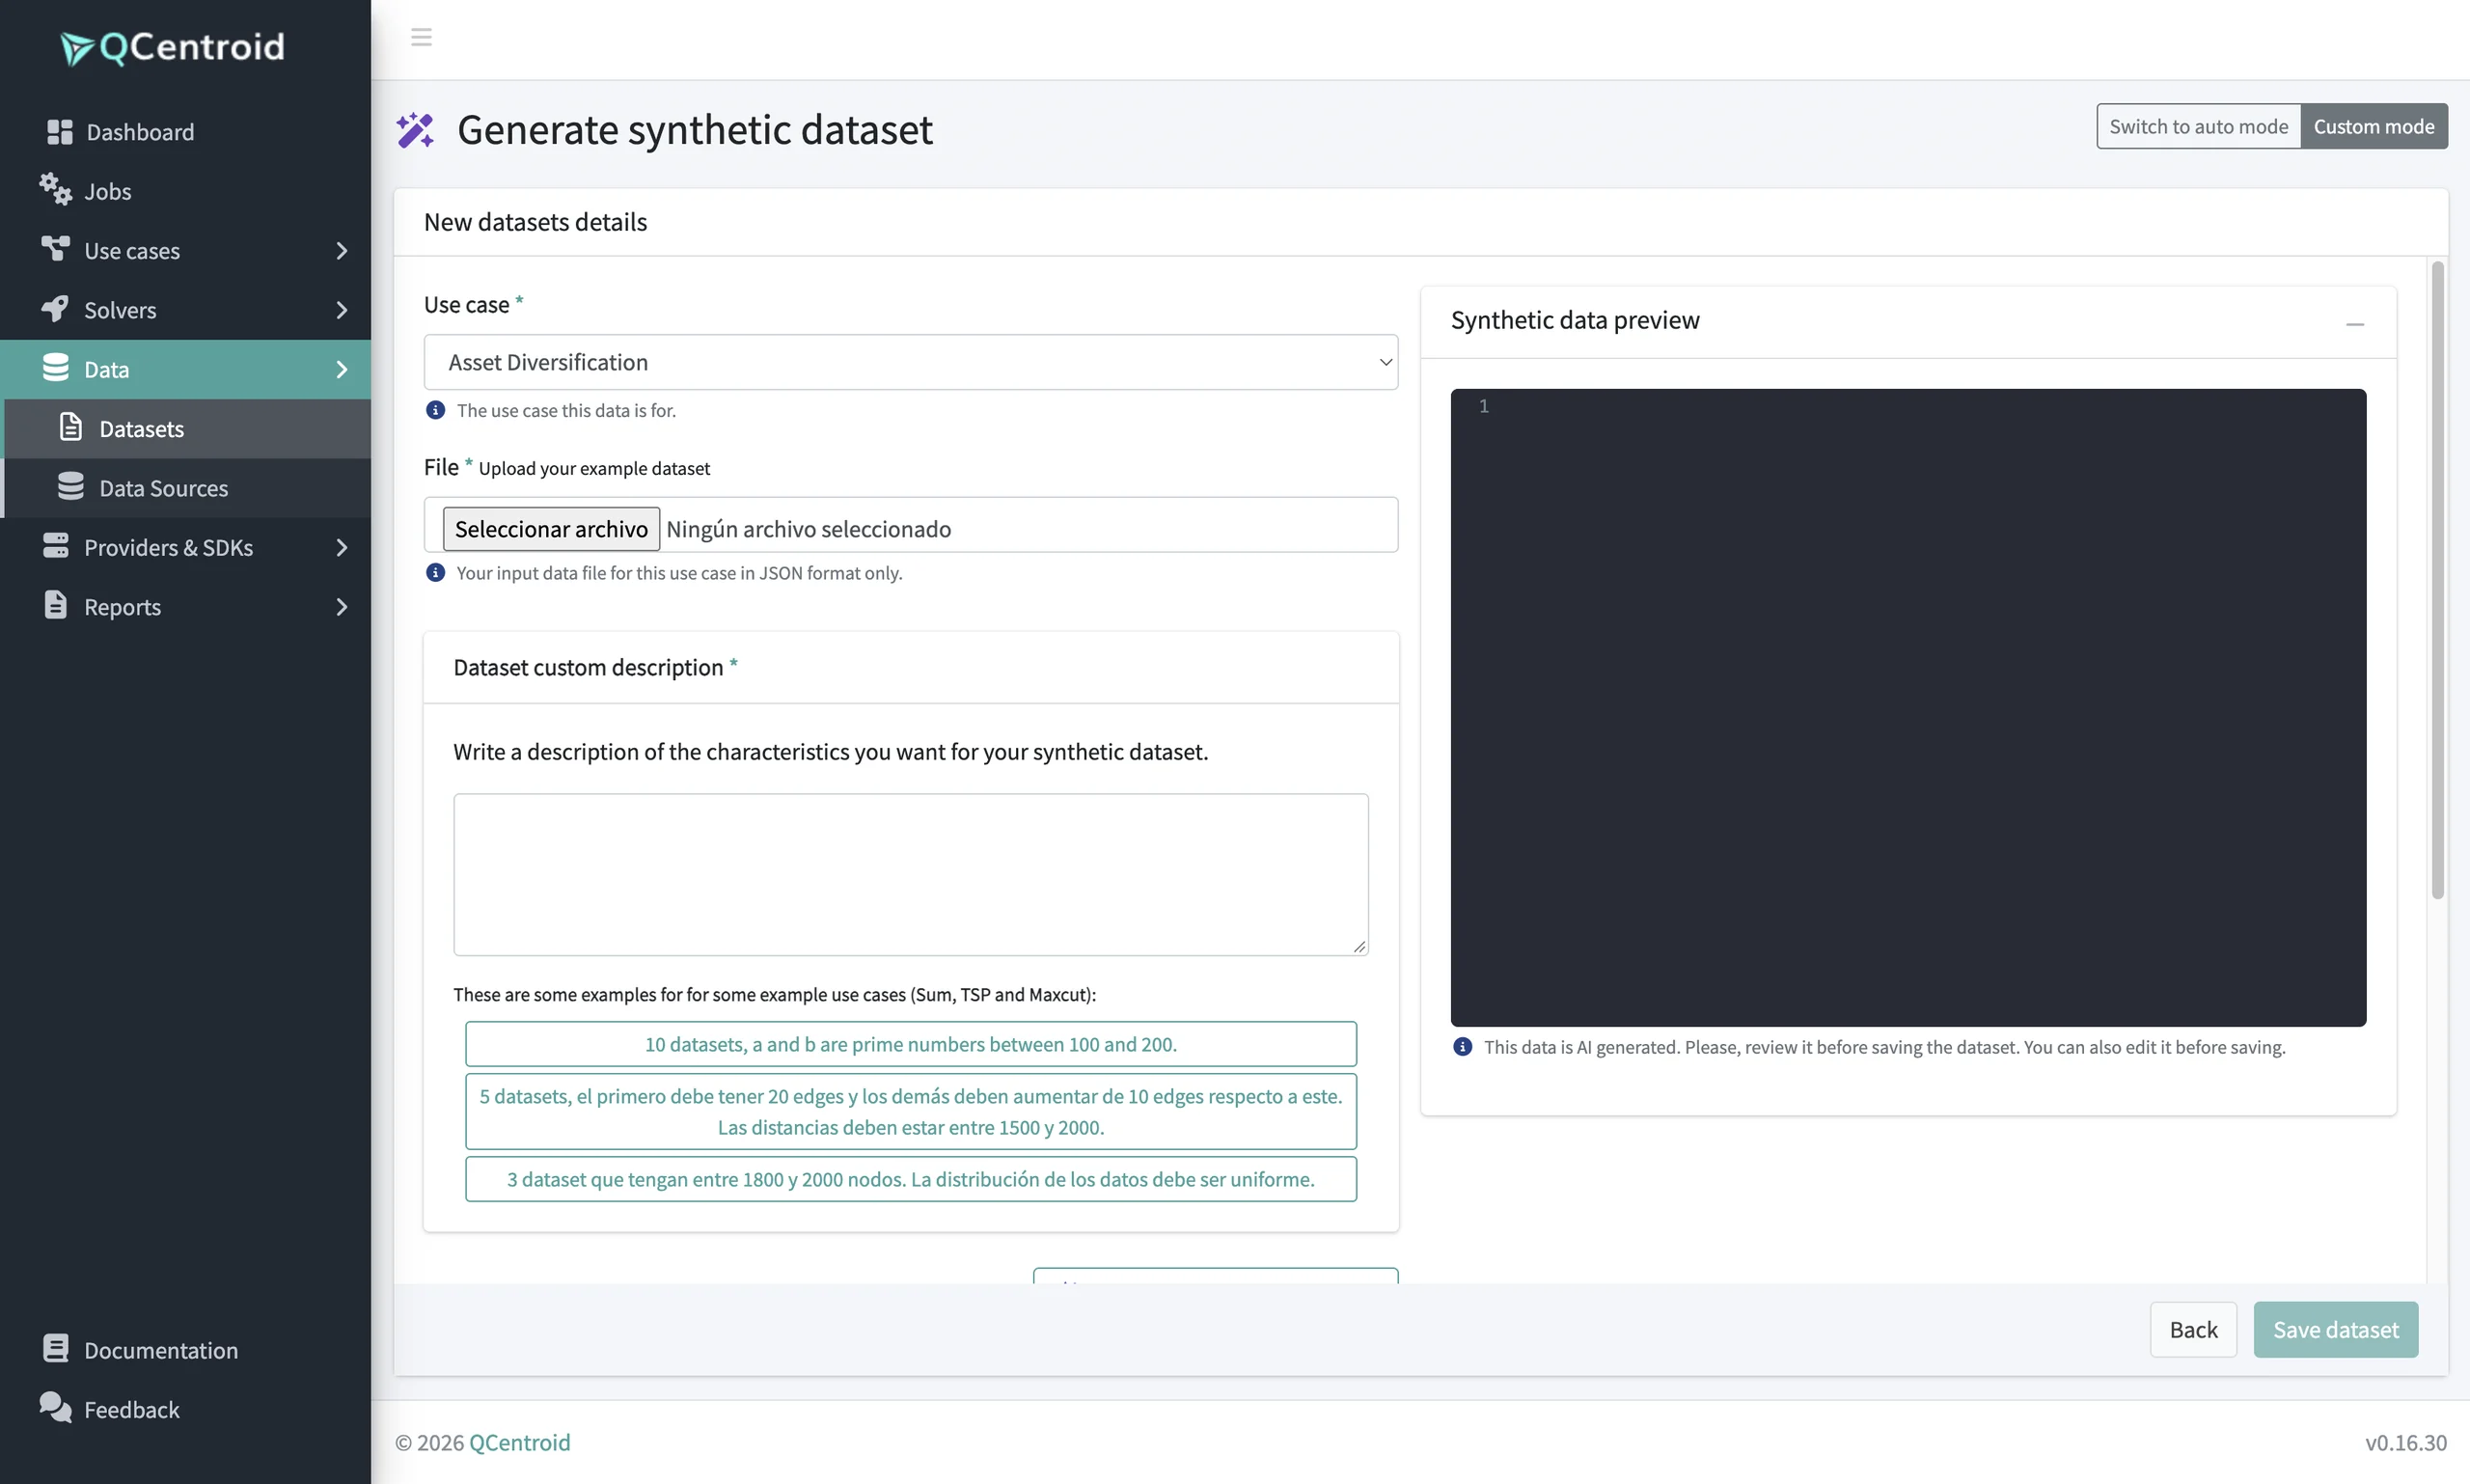2470x1484 pixels.
Task: Click info icon beside JSON format hint
Action: pos(435,573)
